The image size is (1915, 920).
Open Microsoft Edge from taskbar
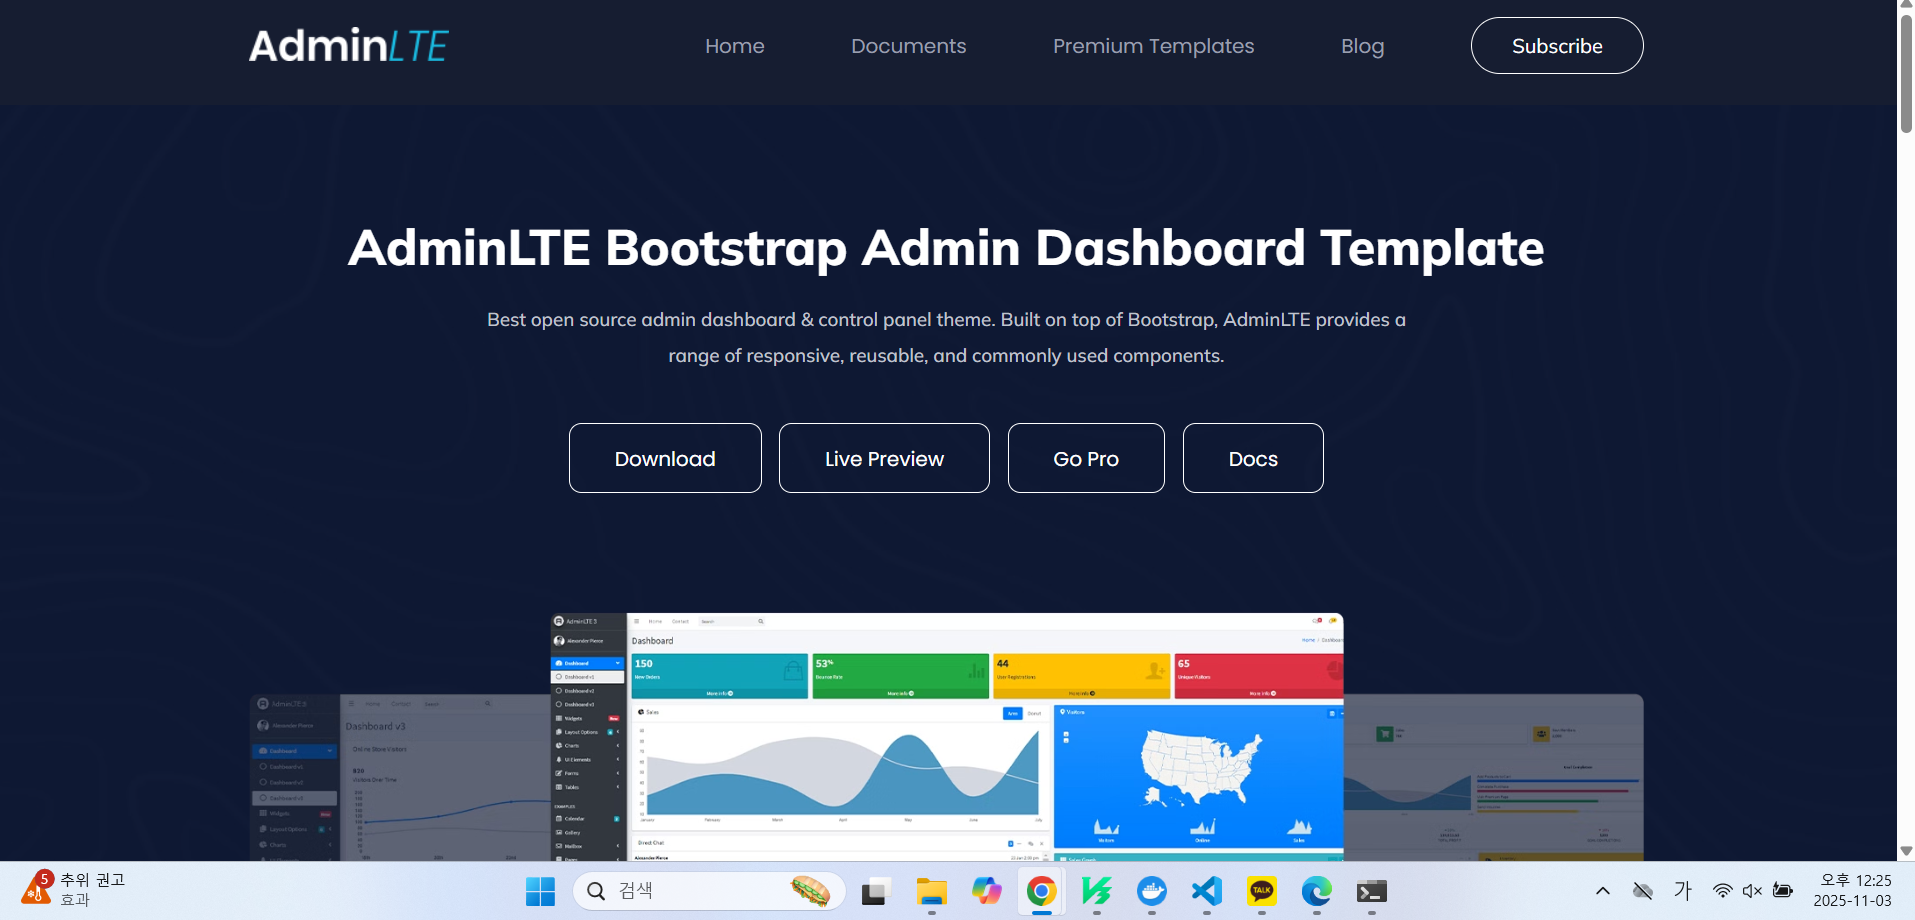[x=1317, y=891]
